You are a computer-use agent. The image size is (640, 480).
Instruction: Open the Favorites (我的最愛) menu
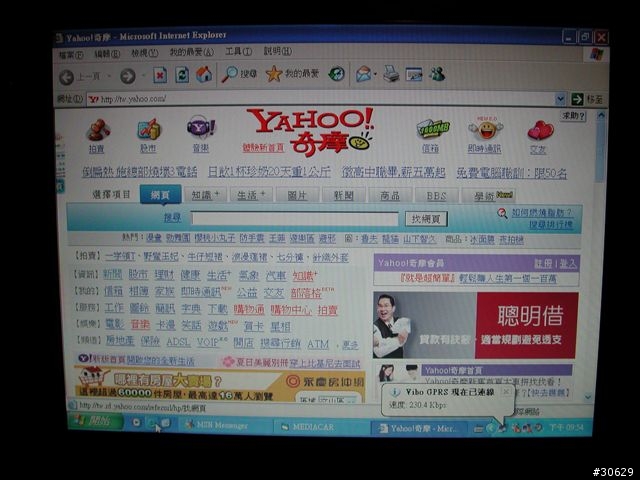pos(191,52)
